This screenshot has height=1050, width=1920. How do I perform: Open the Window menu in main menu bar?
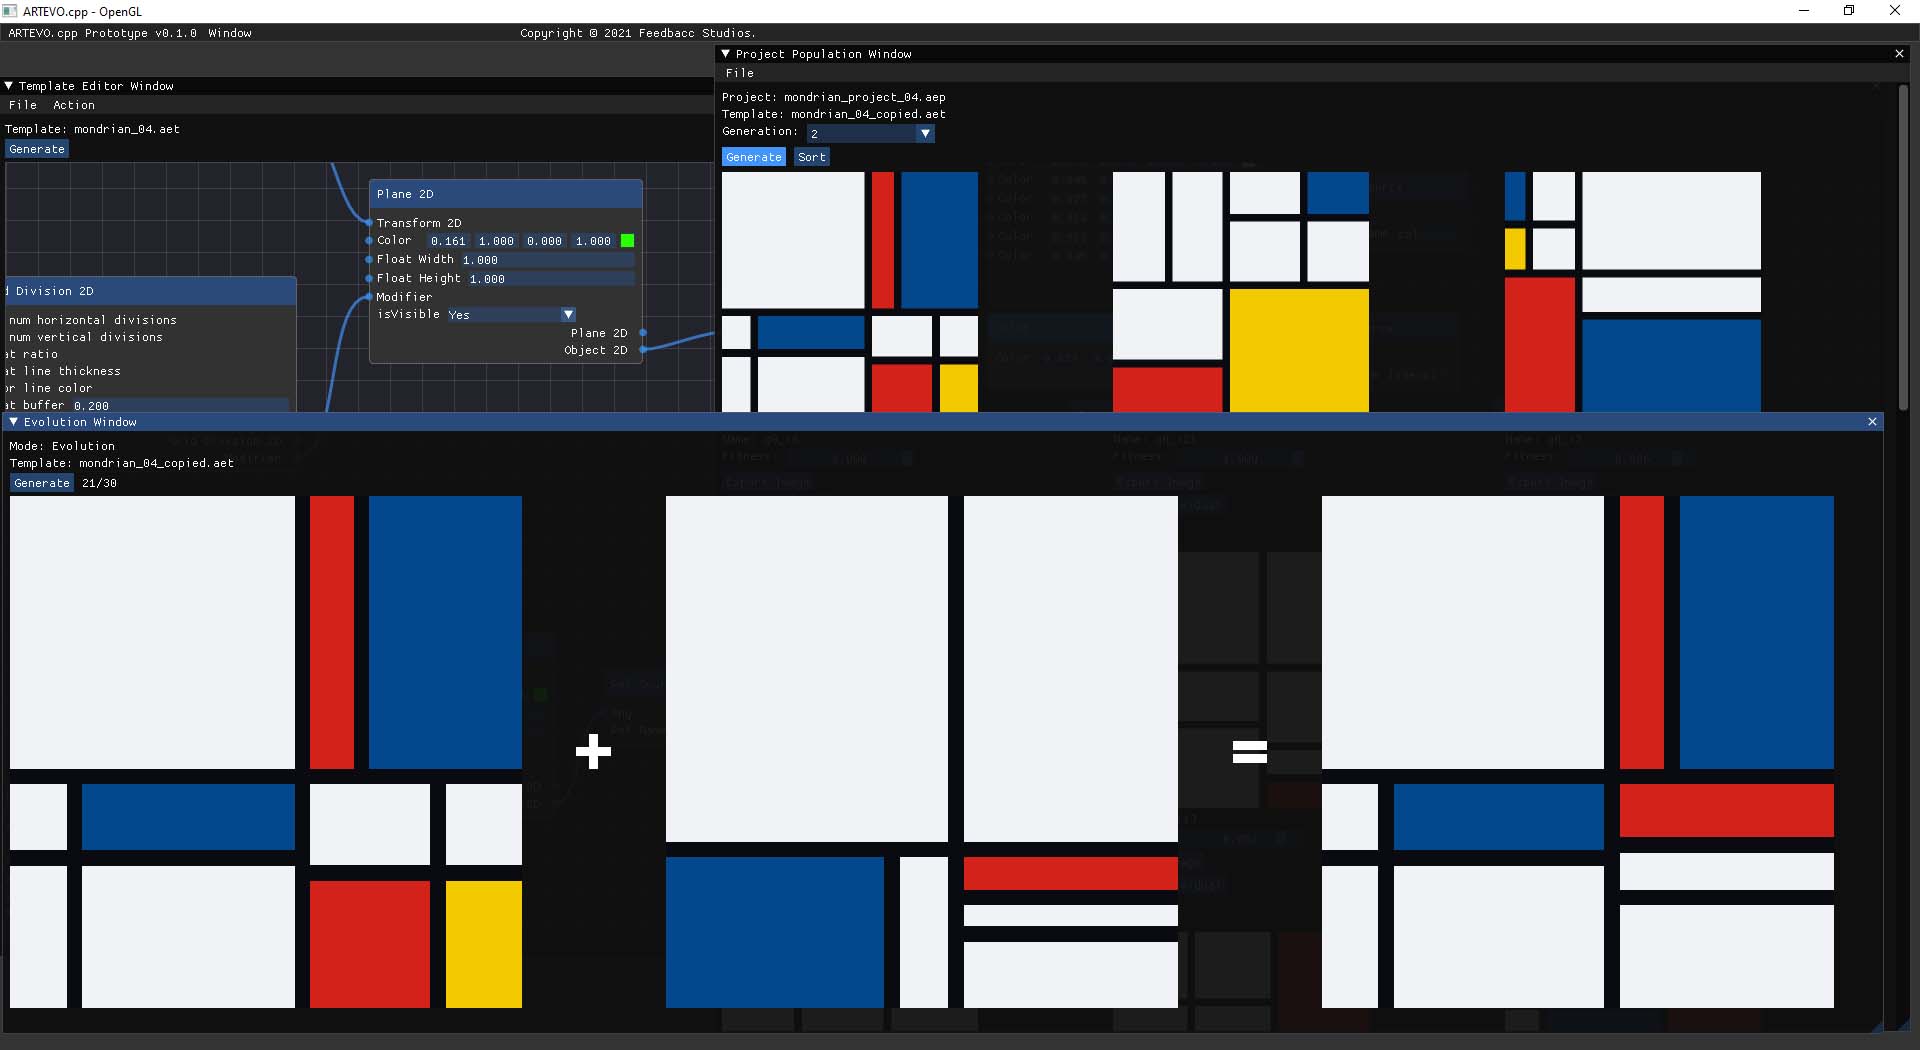[230, 33]
